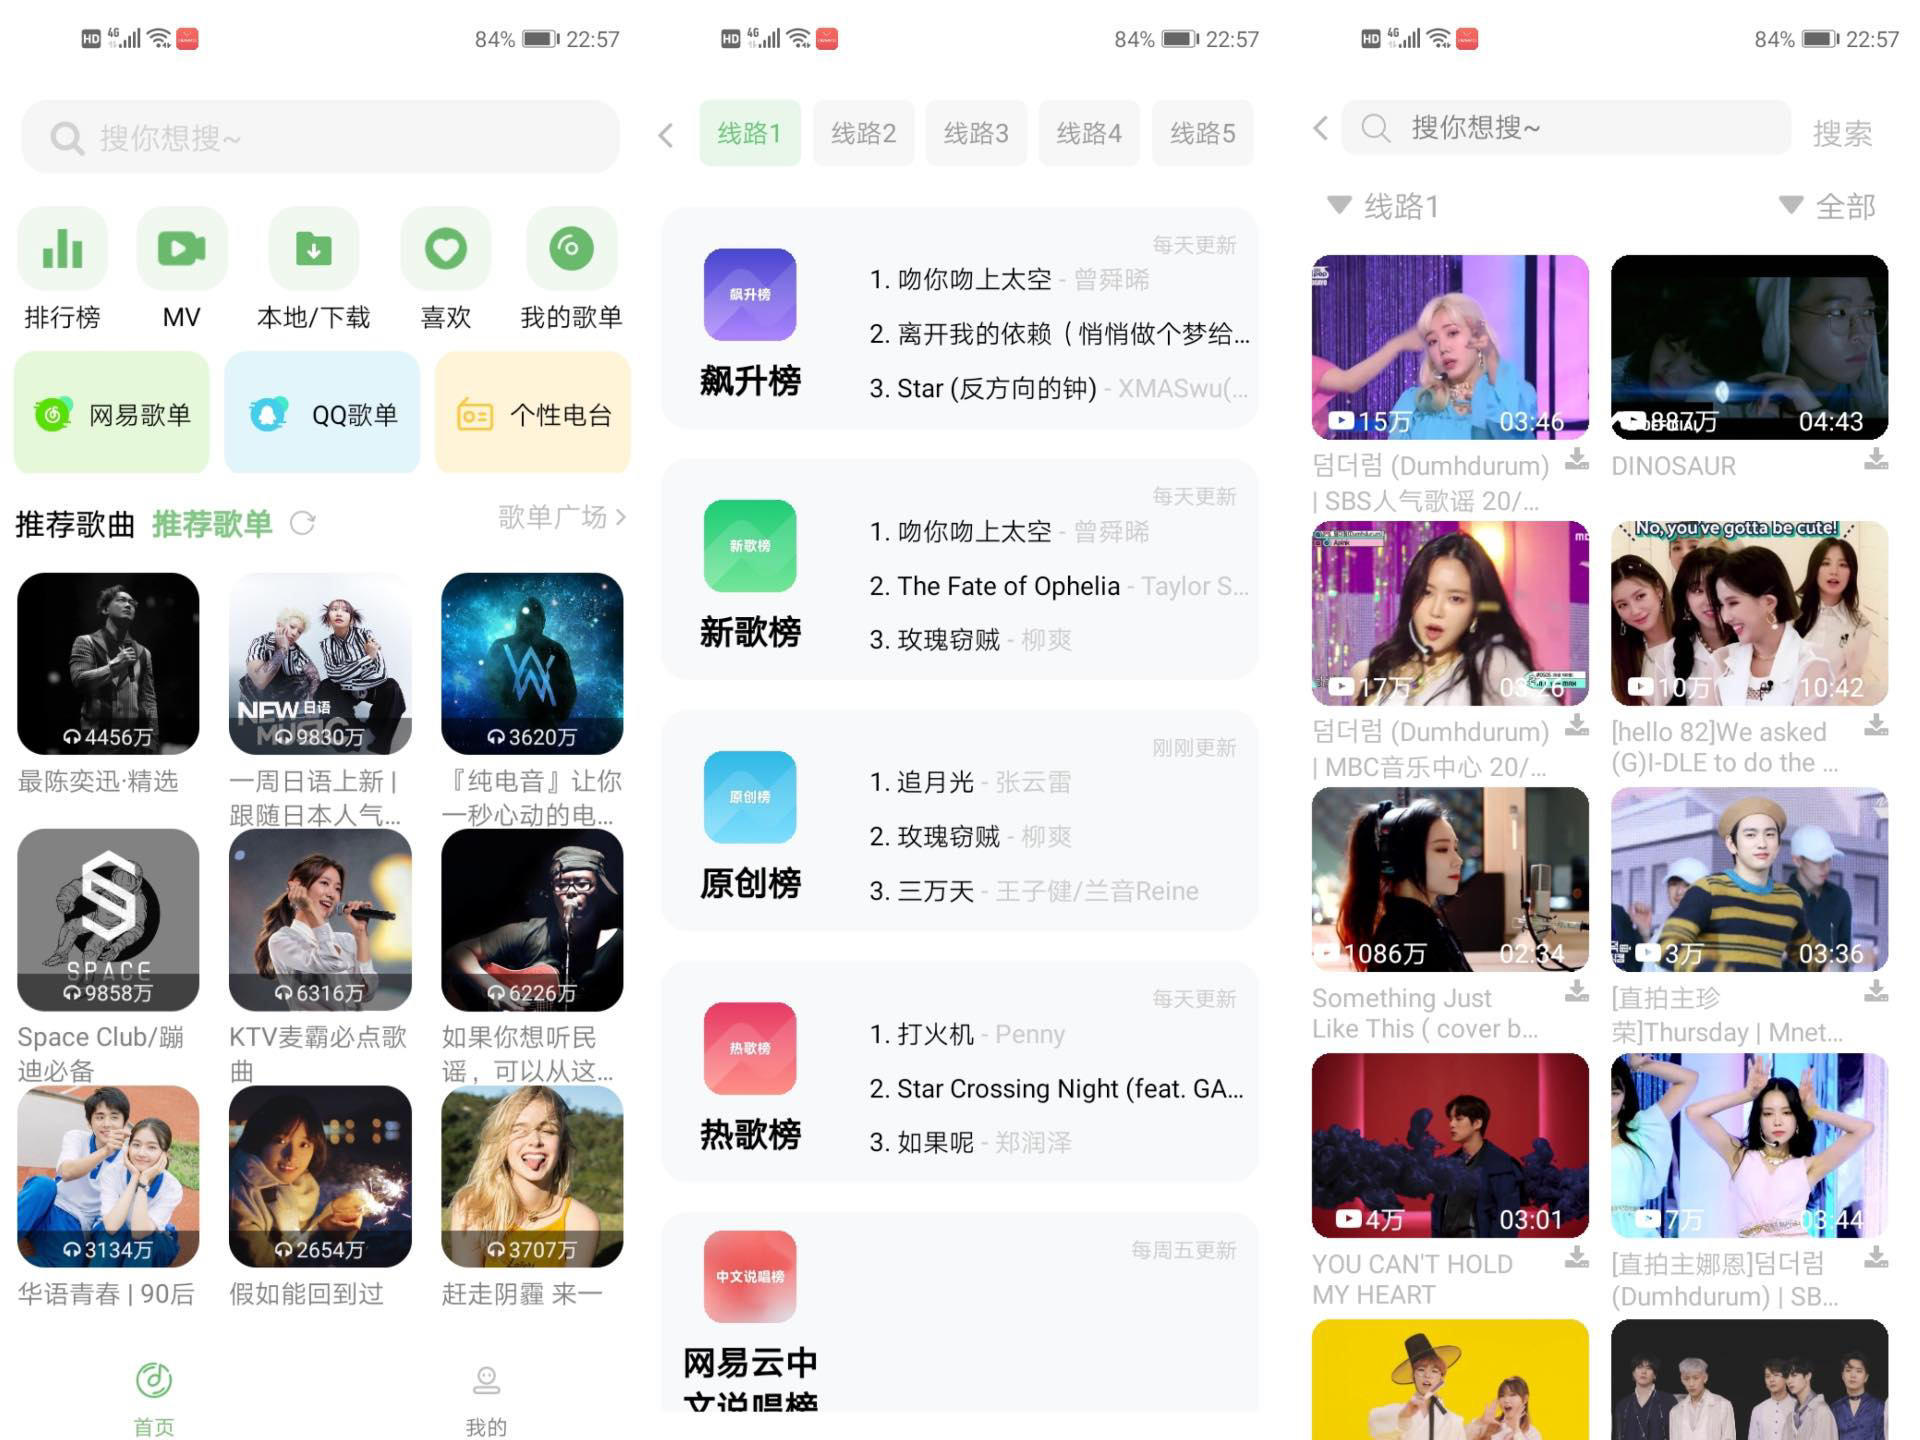
Task: Open 我的歌单 playlist disc icon
Action: (x=570, y=250)
